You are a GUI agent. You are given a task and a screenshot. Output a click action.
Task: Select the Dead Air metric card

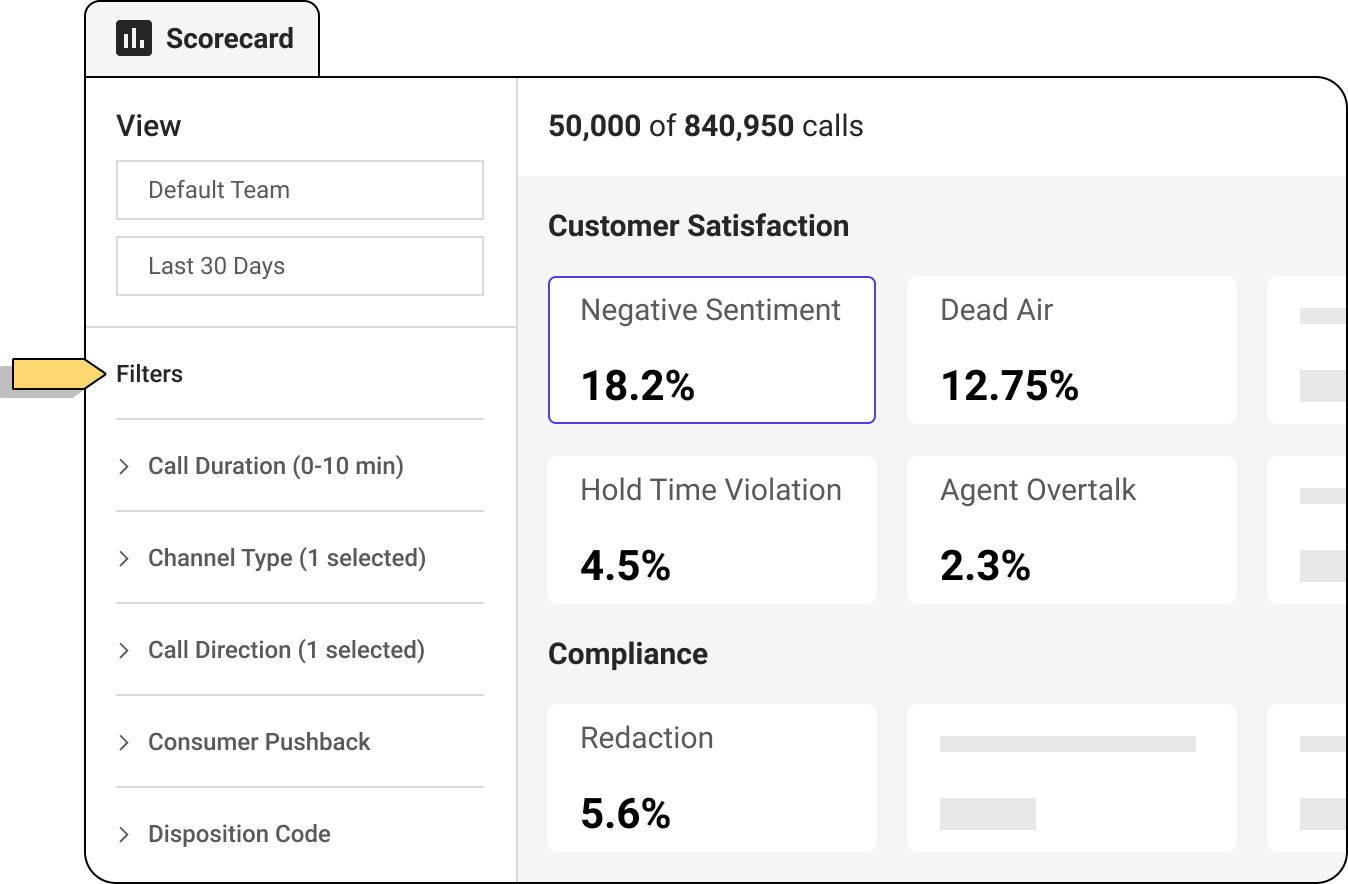(1071, 350)
